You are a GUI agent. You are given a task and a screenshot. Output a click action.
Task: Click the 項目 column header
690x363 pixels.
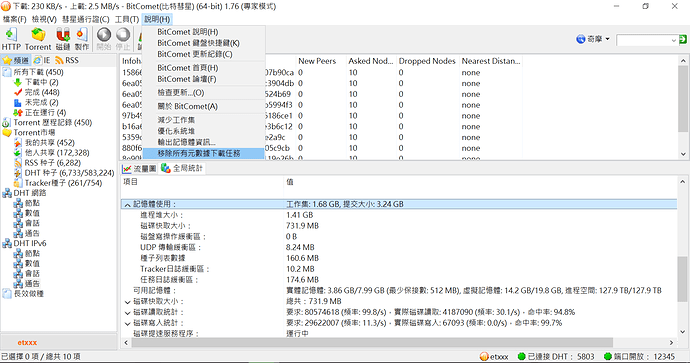tap(202, 182)
